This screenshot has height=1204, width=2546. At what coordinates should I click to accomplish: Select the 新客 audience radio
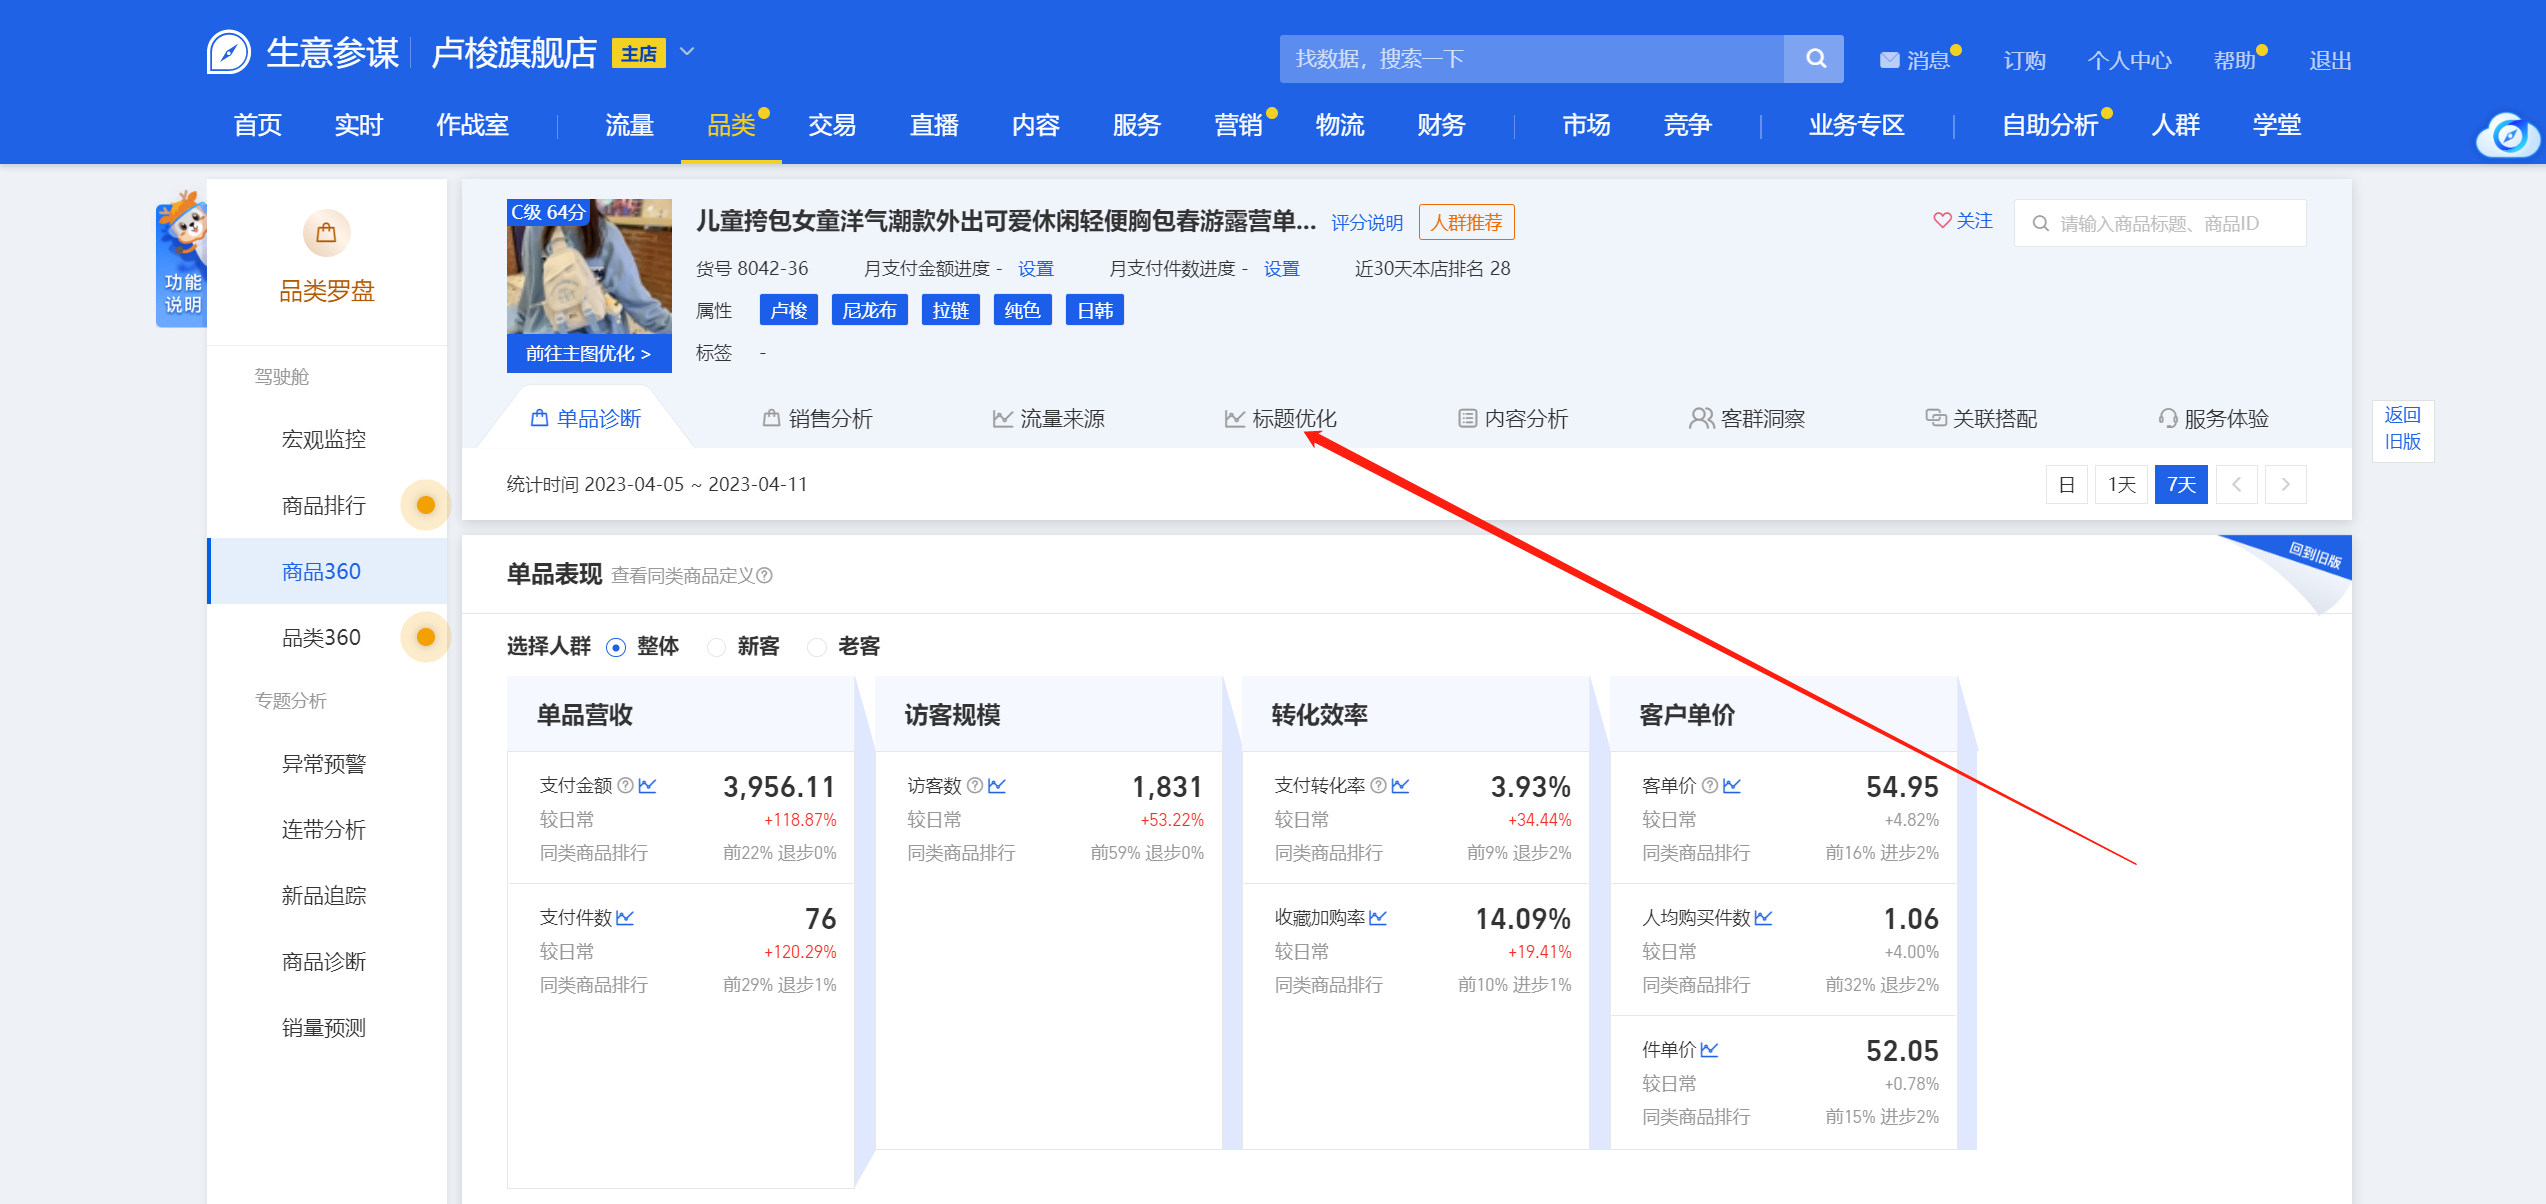[x=716, y=647]
